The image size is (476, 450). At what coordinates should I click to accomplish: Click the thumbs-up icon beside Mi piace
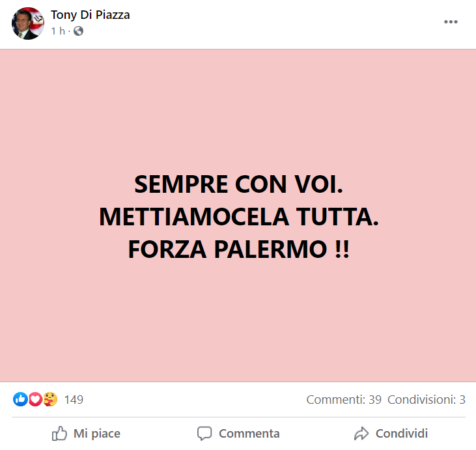(59, 433)
